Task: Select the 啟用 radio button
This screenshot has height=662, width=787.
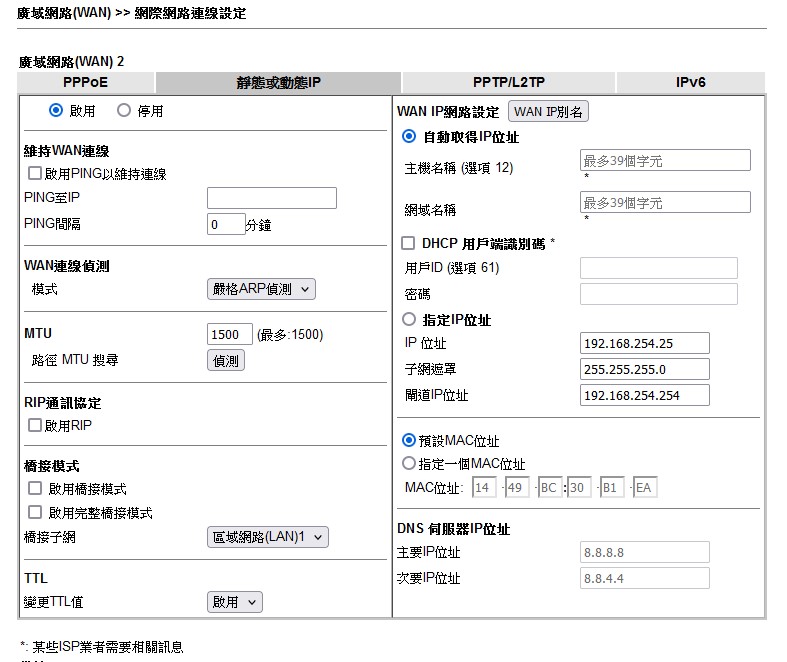Action: 56,111
